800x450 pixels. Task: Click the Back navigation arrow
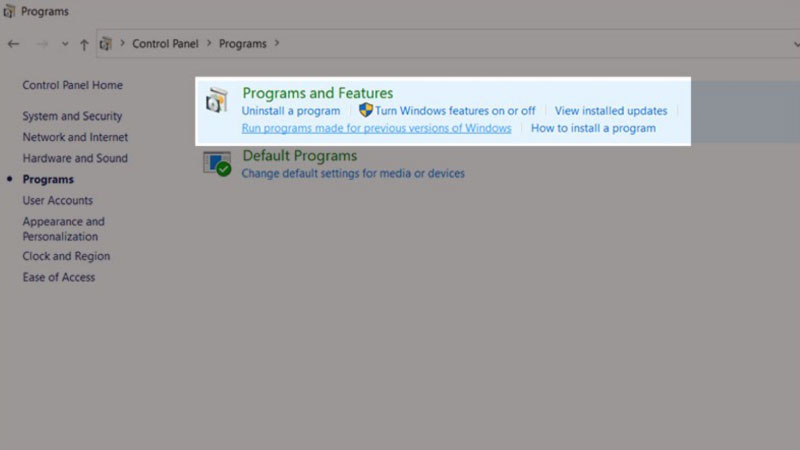pyautogui.click(x=13, y=44)
